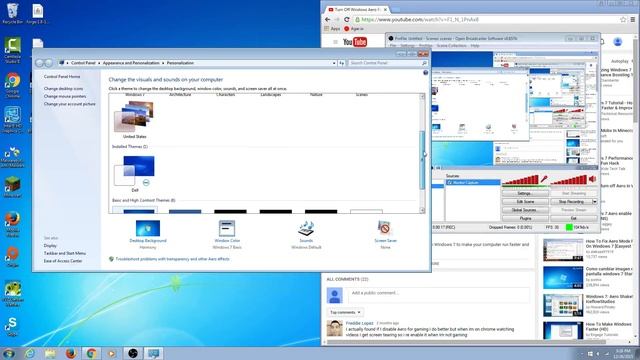Launch the Mozilla Firefox desktop shortcut
This screenshot has height=360, width=640.
point(12,224)
